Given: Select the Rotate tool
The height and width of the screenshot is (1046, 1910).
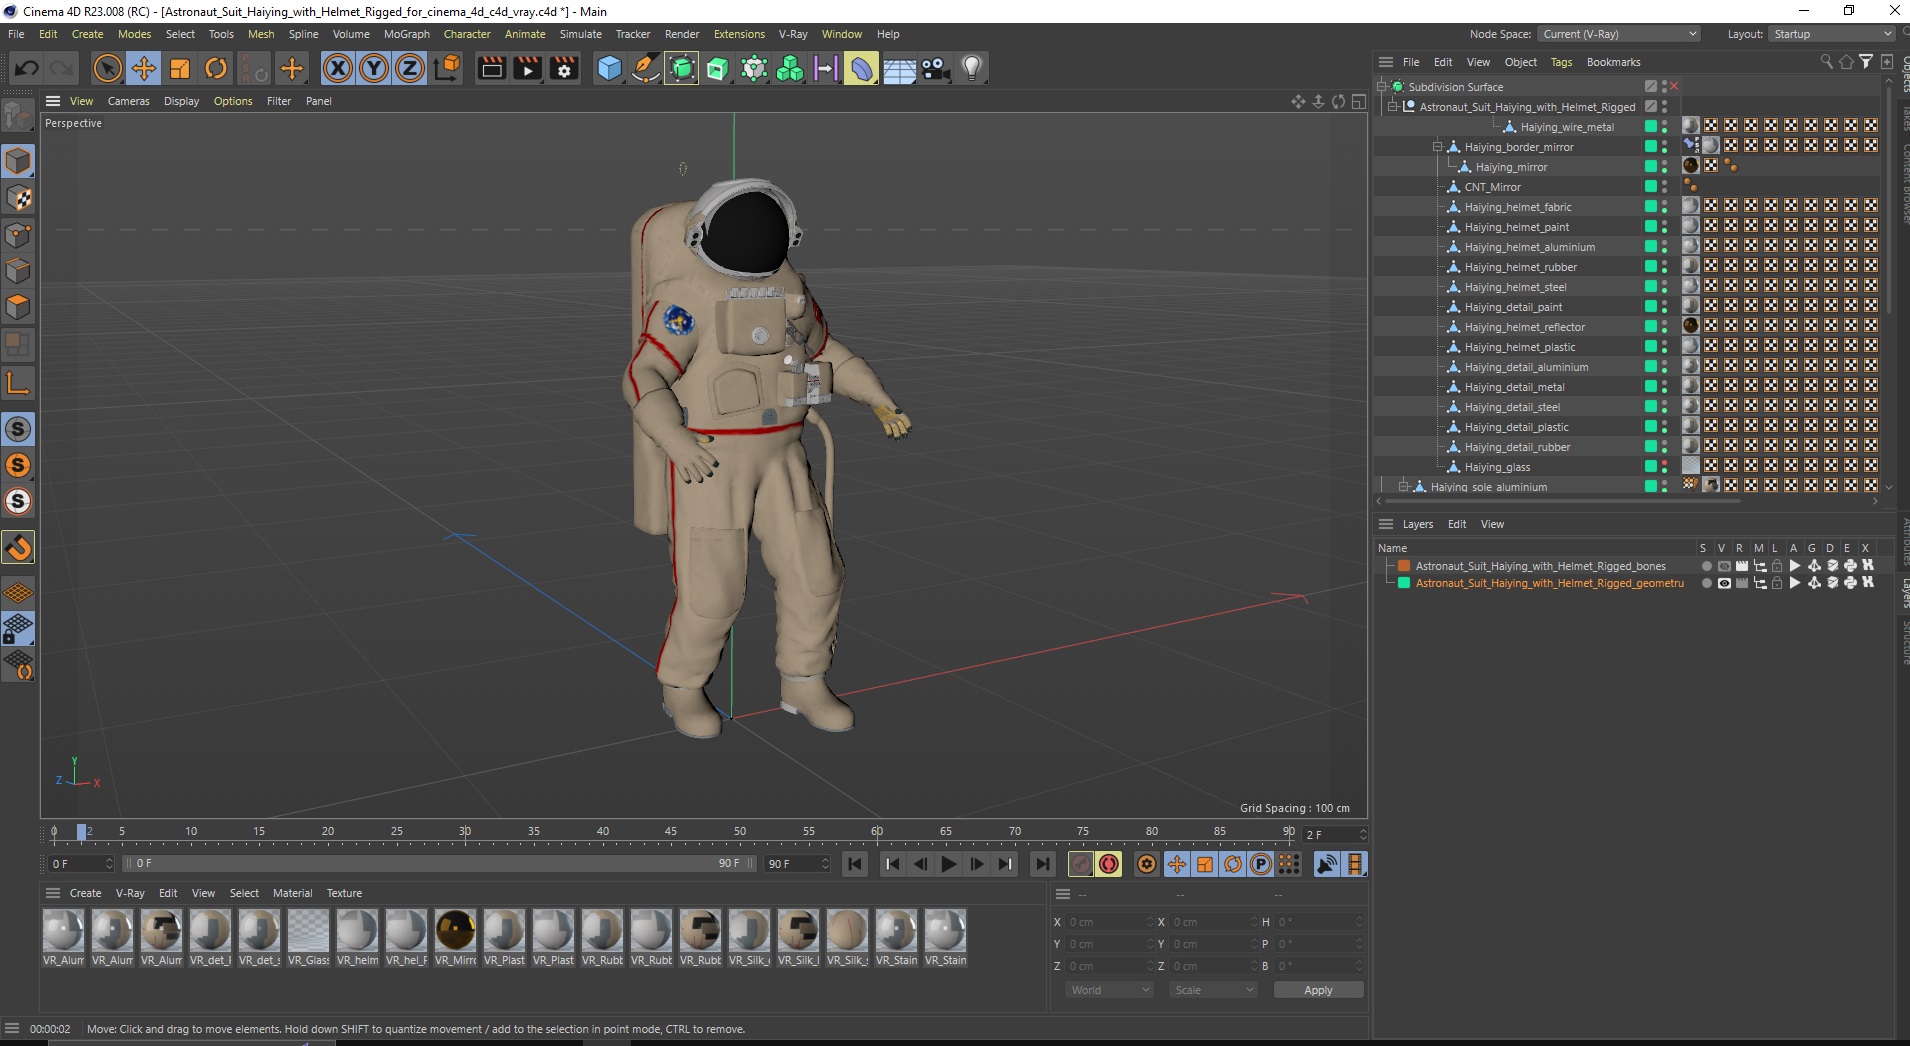Looking at the screenshot, I should pos(216,68).
